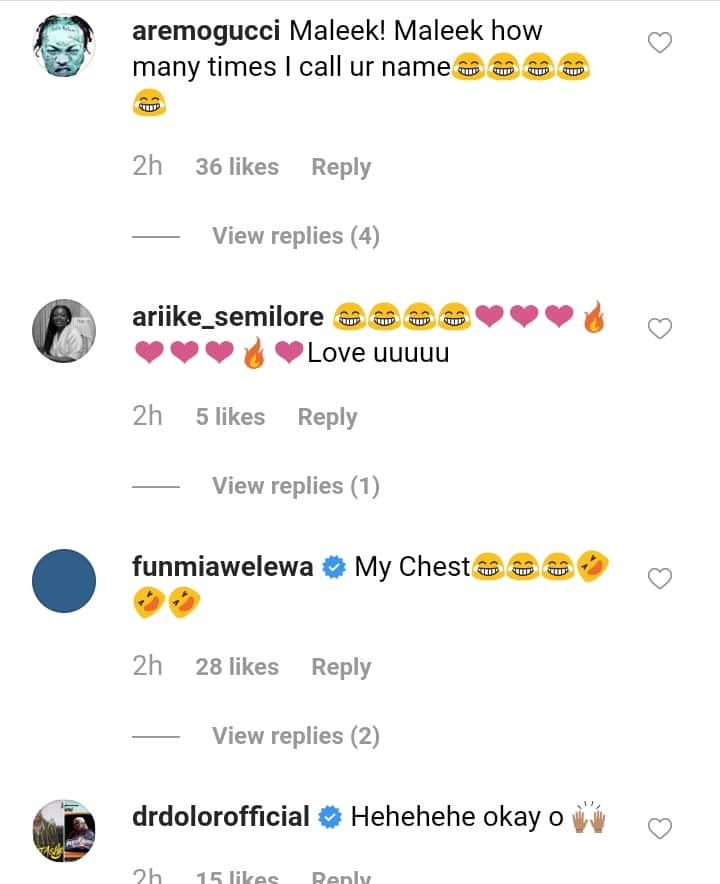This screenshot has width=720, height=884.
Task: Open the ariike_semilore username link
Action: pyautogui.click(x=227, y=318)
